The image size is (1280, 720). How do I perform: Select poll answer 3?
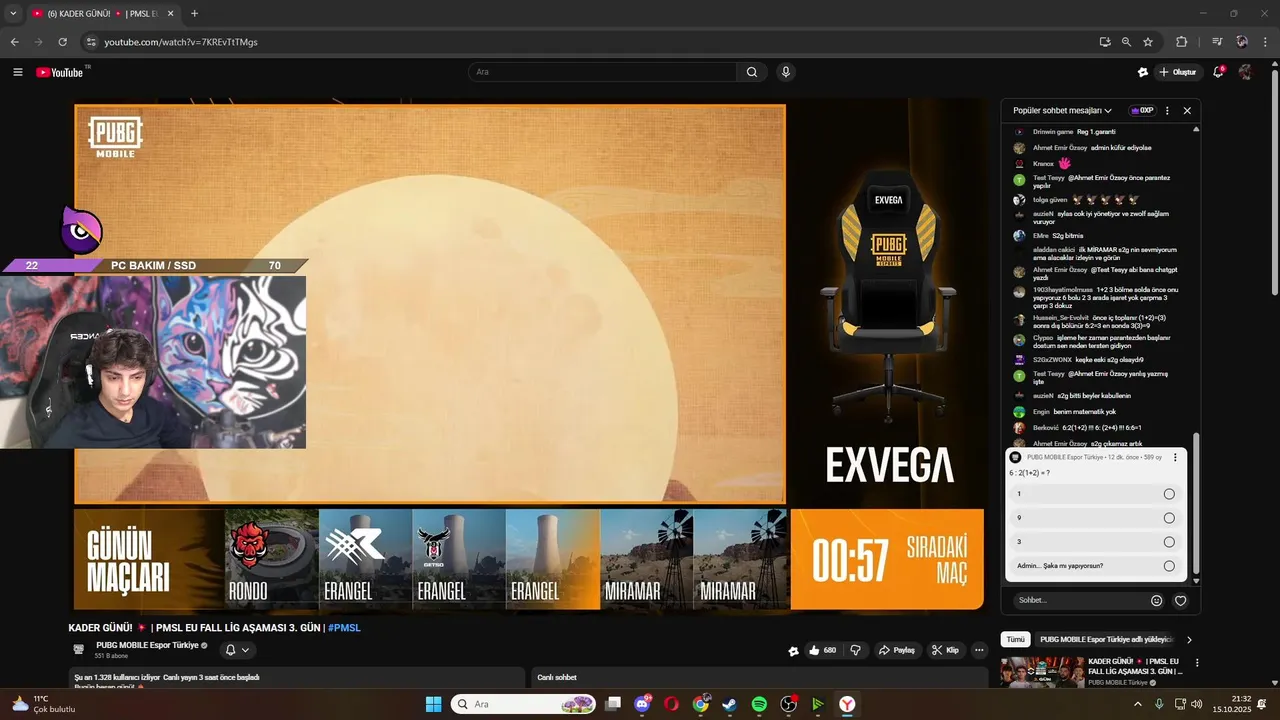1096,542
